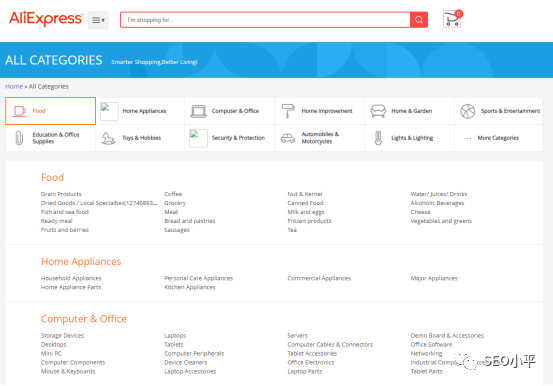
Task: Click the red search magnifier button
Action: tap(419, 20)
